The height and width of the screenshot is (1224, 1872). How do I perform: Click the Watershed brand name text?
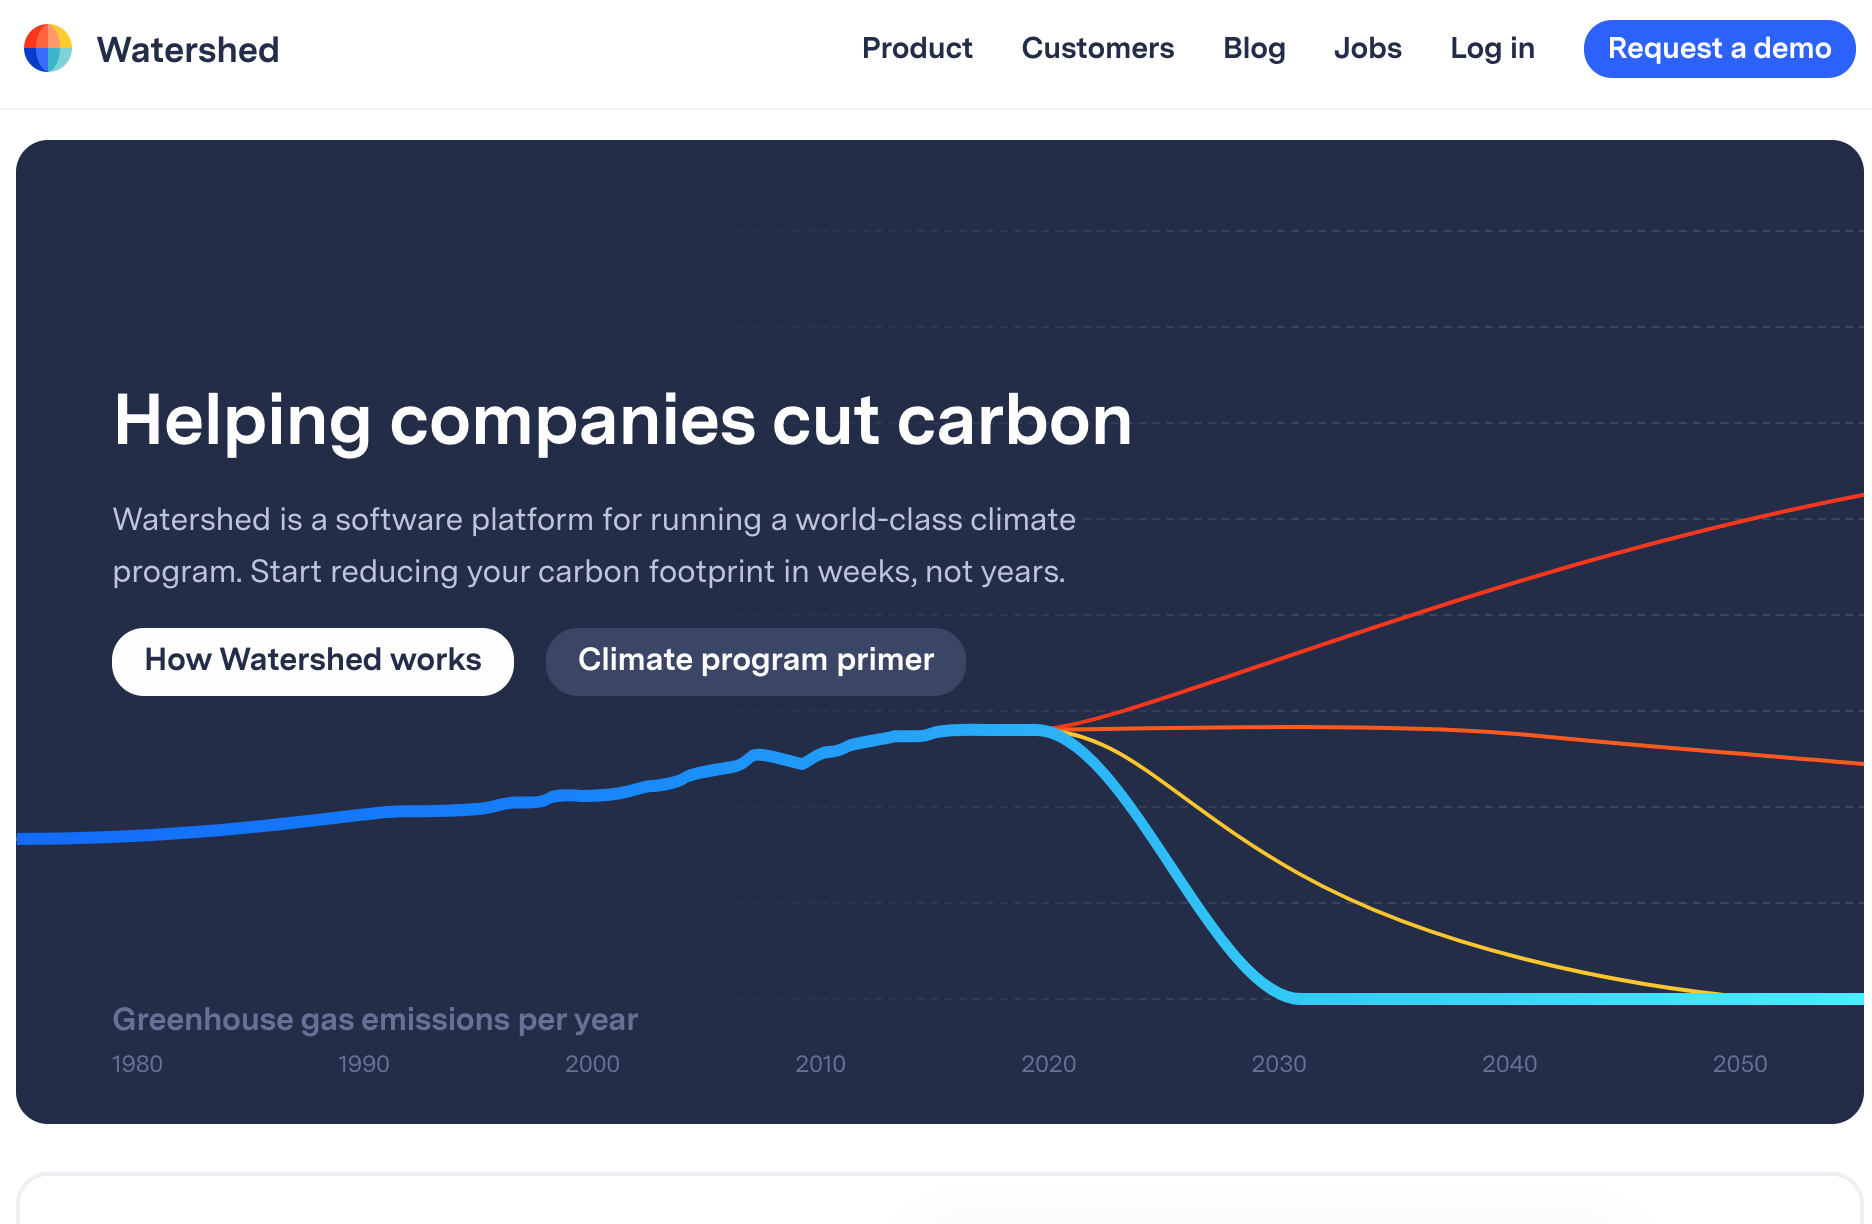(187, 49)
